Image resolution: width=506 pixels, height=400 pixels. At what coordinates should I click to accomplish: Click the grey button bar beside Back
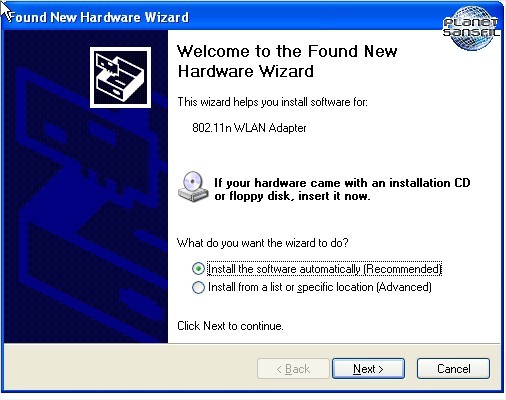[130, 367]
